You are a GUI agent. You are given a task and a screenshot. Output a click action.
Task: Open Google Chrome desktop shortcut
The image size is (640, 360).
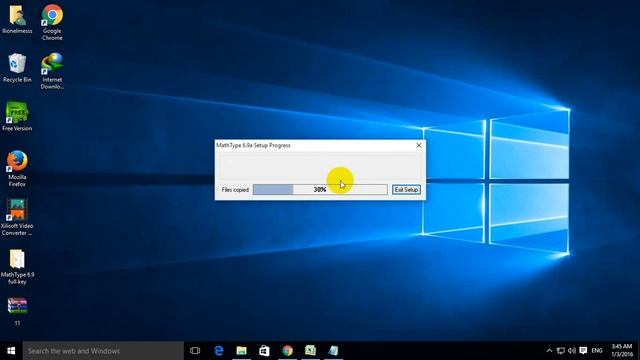coord(52,22)
